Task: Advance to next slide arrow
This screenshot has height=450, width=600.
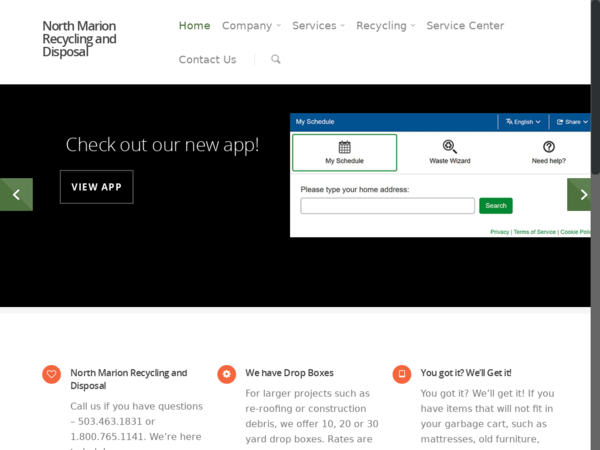Action: (579, 194)
